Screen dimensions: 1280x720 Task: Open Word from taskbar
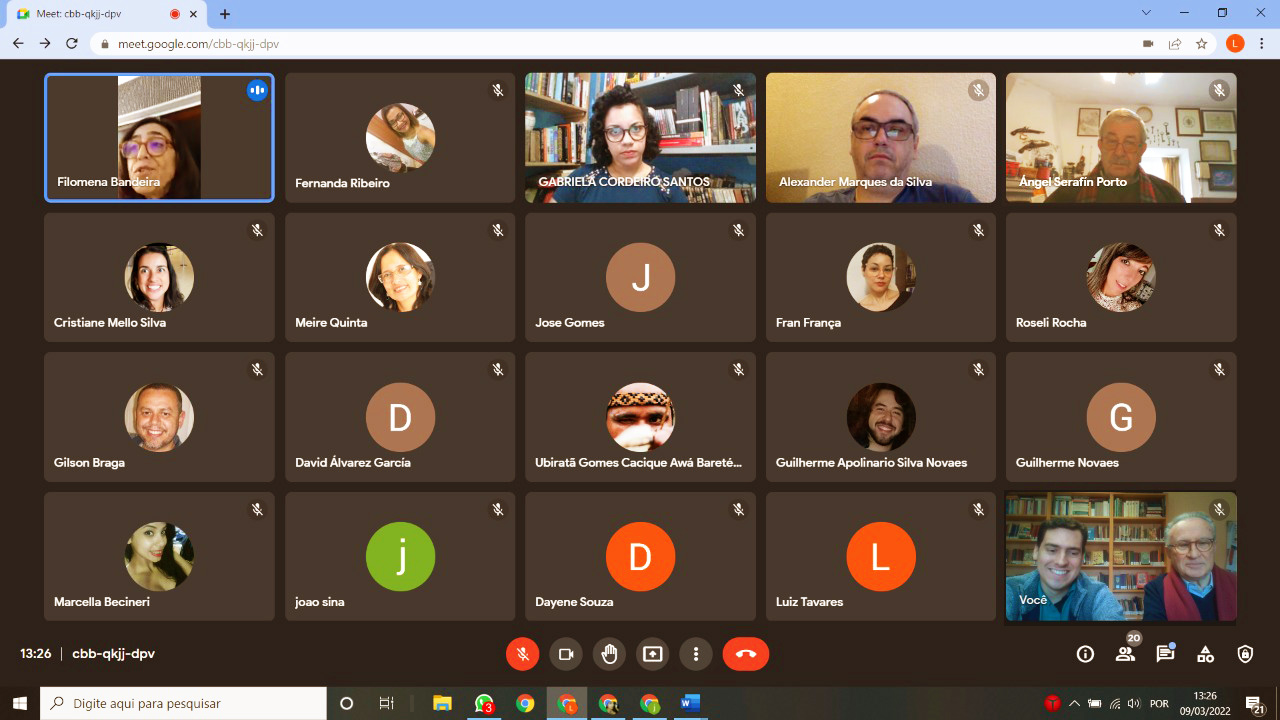click(x=690, y=703)
